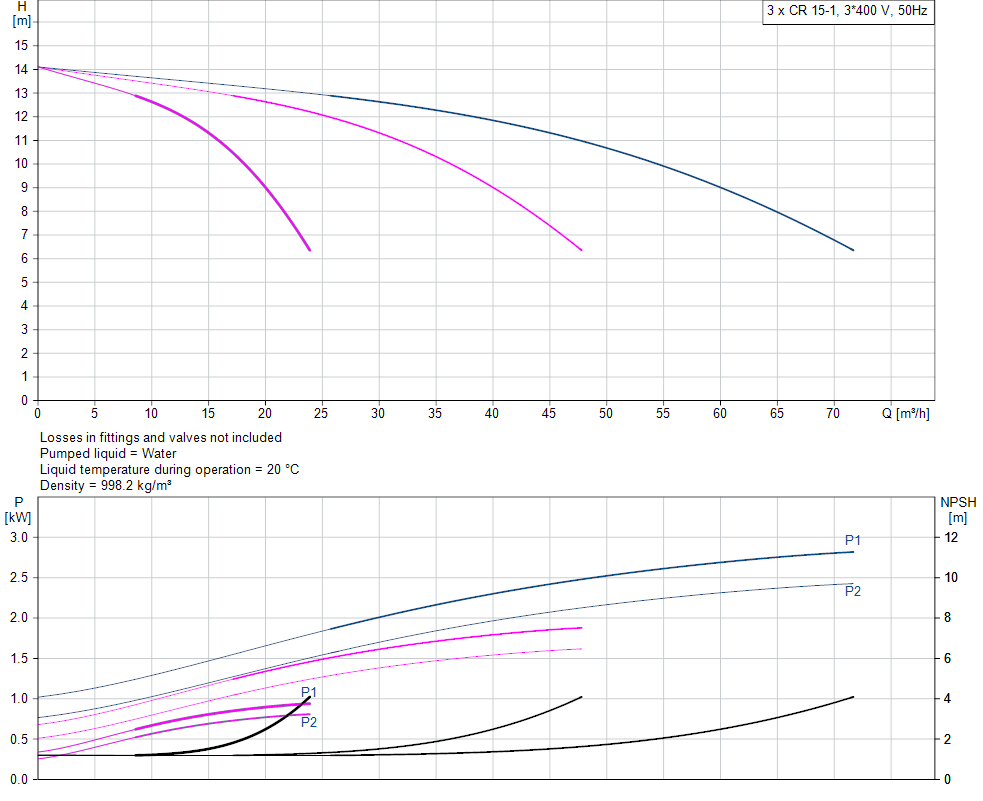The height and width of the screenshot is (801, 983).
Task: Click the Q [m³/h] axis label
Action: (905, 413)
